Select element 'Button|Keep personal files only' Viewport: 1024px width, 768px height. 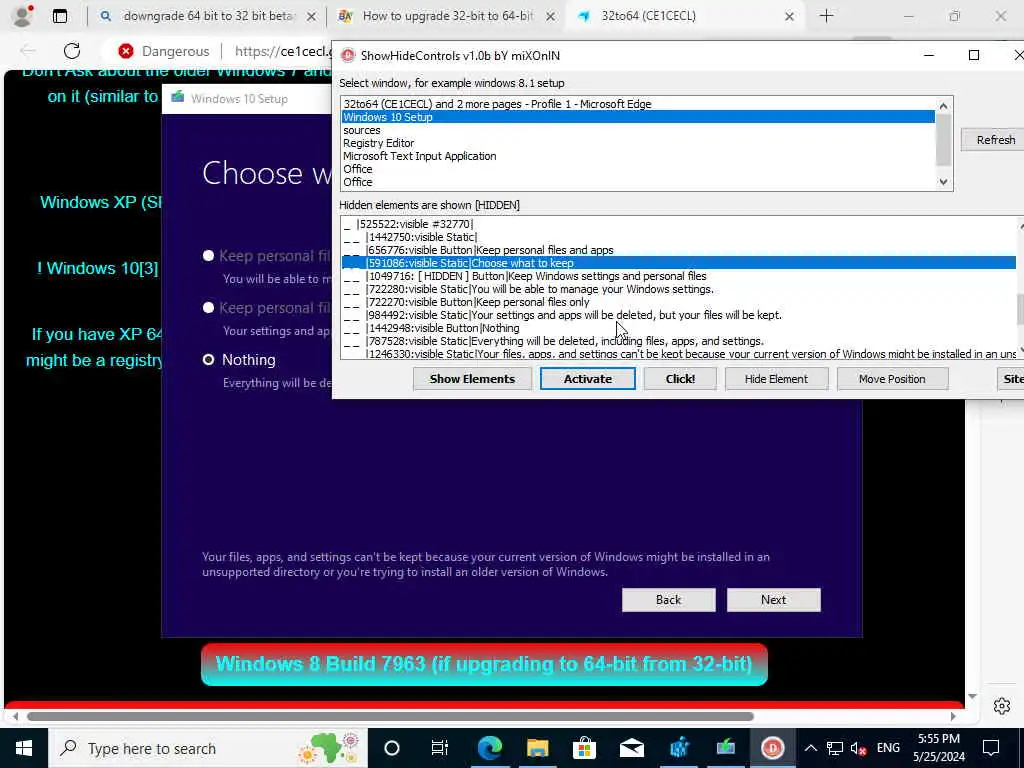pyautogui.click(x=679, y=302)
